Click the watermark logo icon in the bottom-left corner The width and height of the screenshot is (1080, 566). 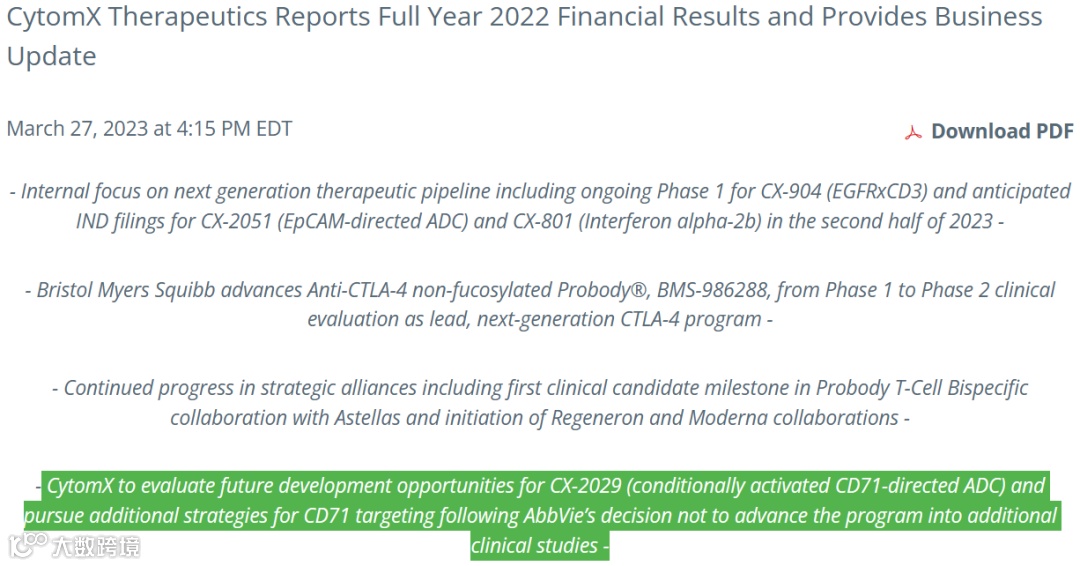tap(28, 545)
